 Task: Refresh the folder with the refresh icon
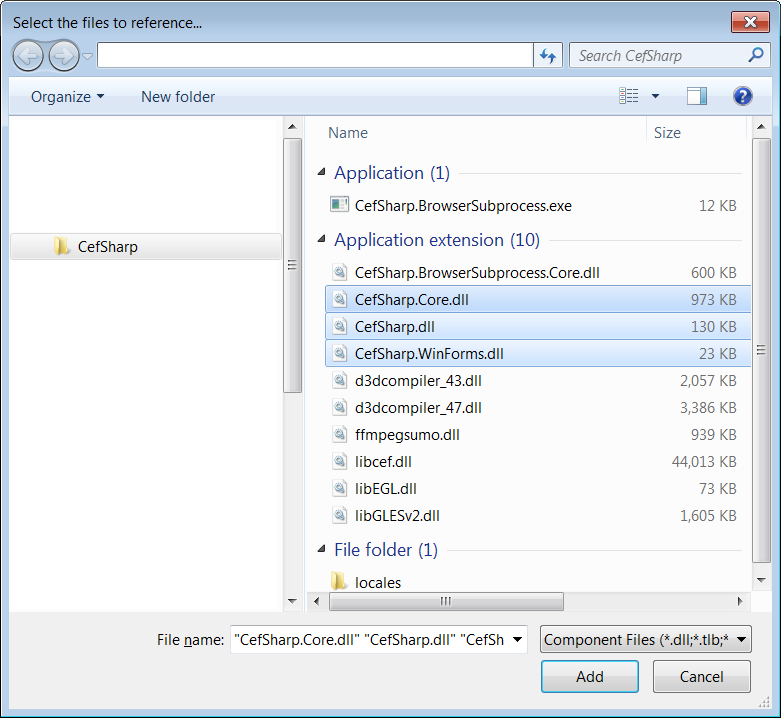point(548,55)
